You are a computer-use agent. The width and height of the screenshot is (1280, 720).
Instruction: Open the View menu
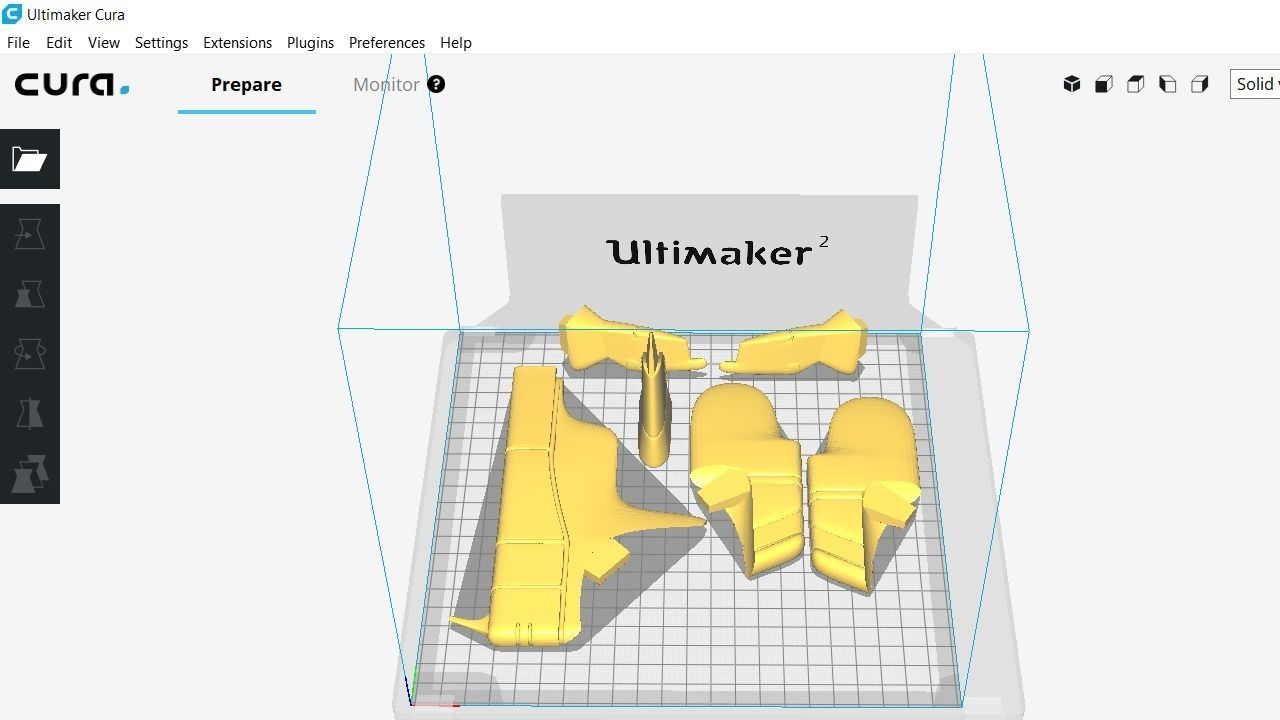pos(104,43)
